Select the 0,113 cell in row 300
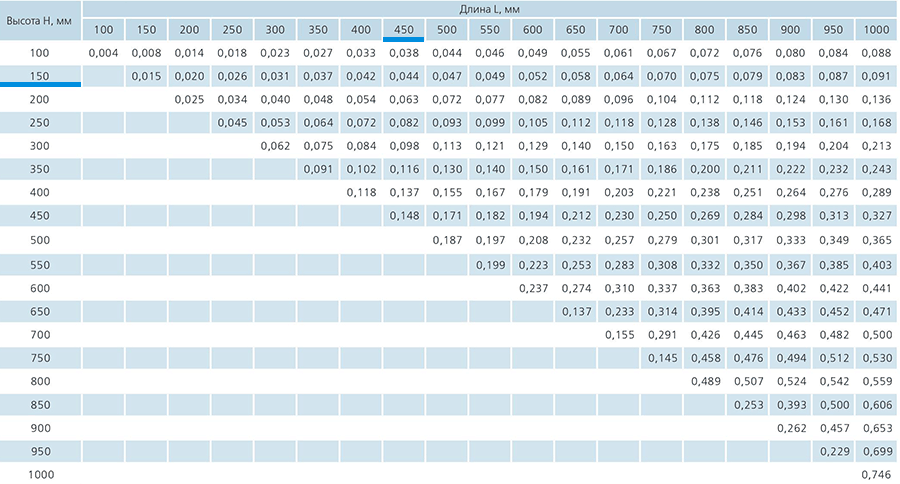 pyautogui.click(x=447, y=146)
